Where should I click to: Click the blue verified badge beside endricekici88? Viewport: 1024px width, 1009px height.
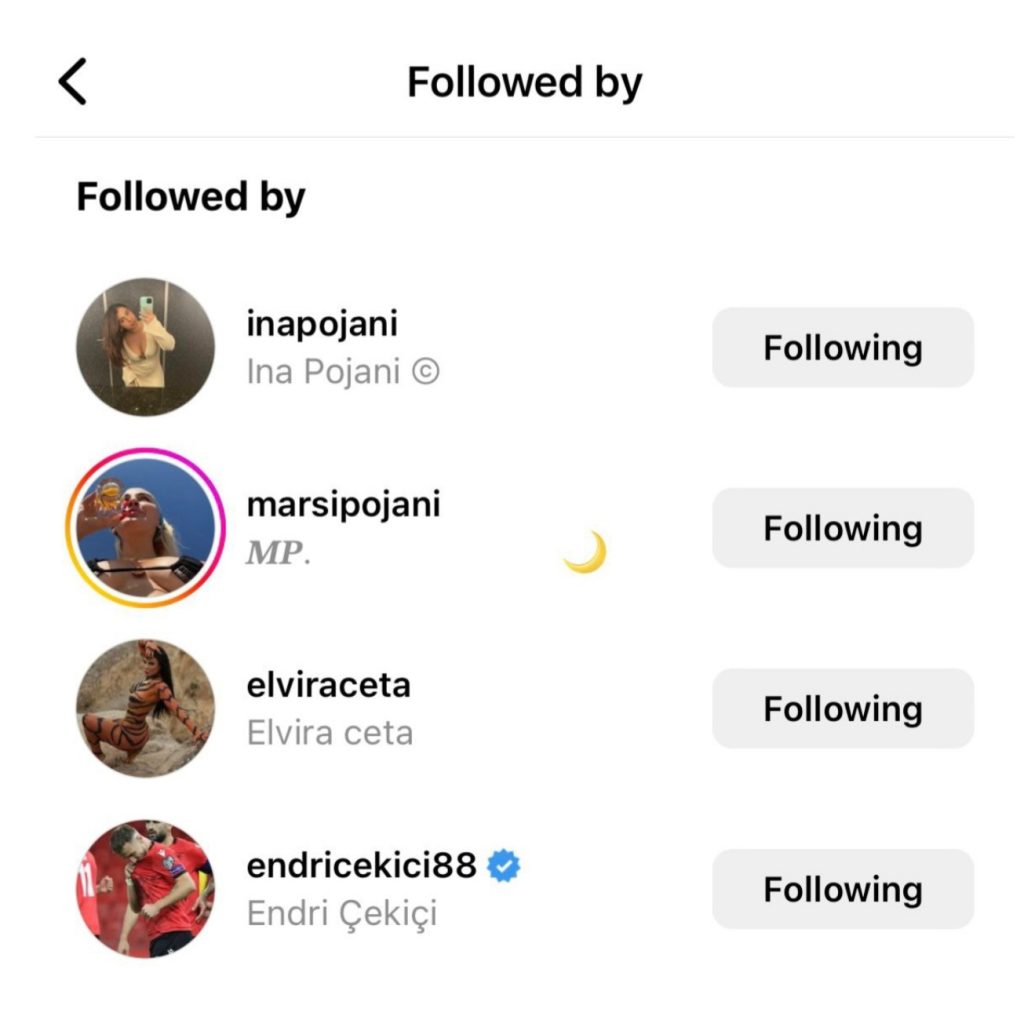[x=504, y=866]
